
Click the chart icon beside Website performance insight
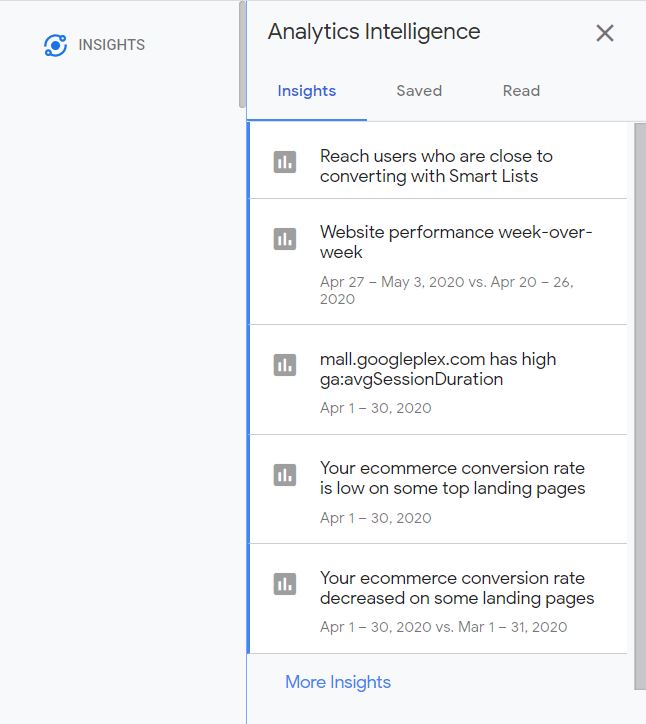285,239
